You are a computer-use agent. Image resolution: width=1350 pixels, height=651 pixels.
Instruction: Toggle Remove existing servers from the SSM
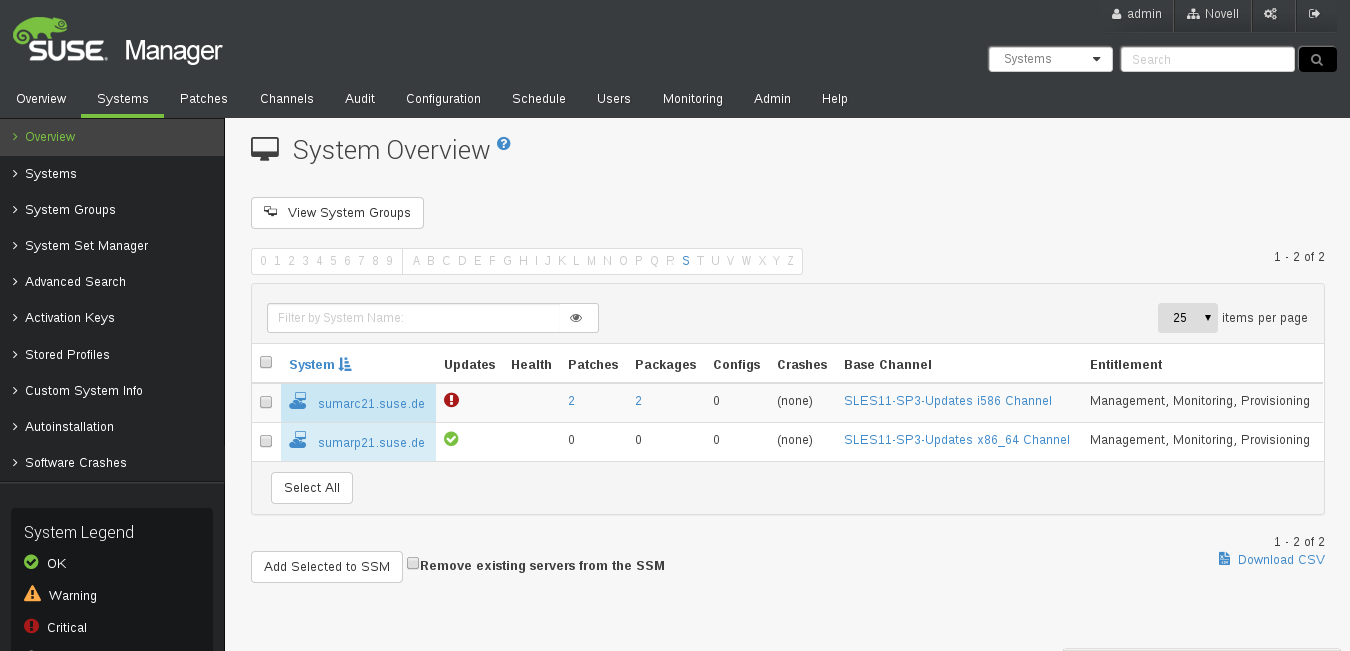[413, 564]
